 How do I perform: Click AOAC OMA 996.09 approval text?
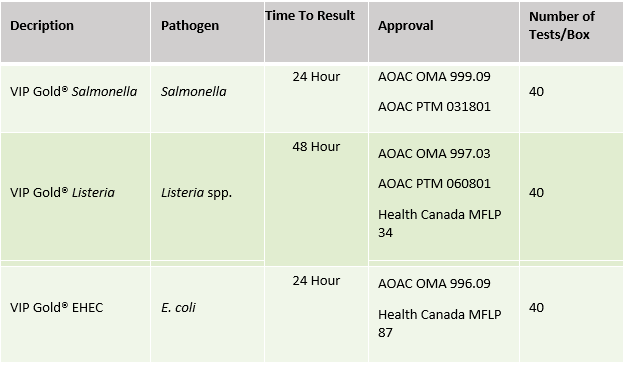pos(434,284)
